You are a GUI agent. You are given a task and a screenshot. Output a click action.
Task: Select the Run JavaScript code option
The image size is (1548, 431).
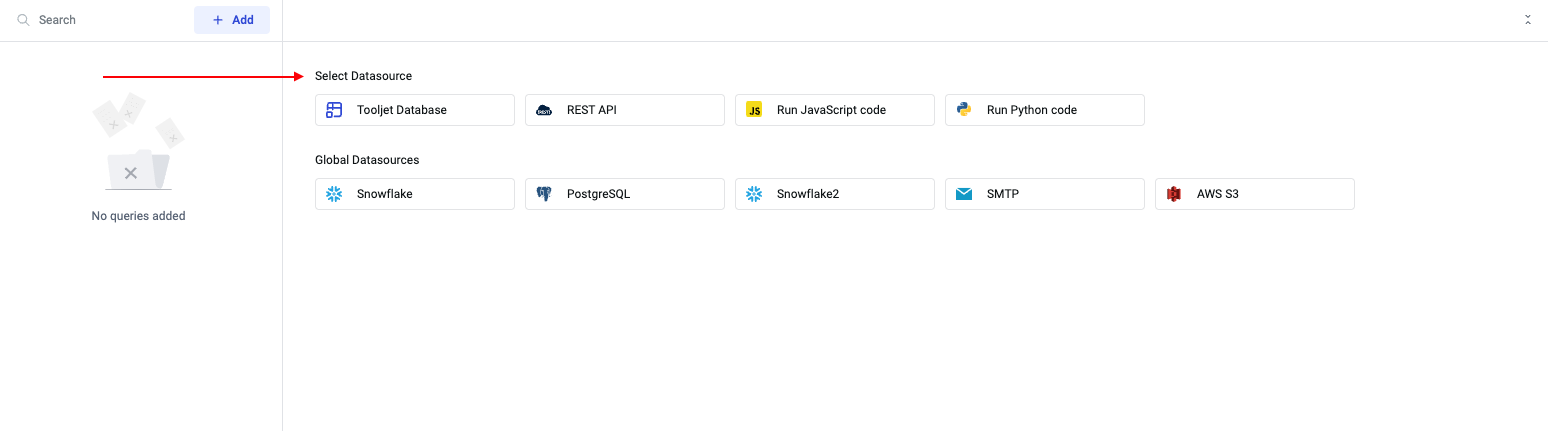831,110
